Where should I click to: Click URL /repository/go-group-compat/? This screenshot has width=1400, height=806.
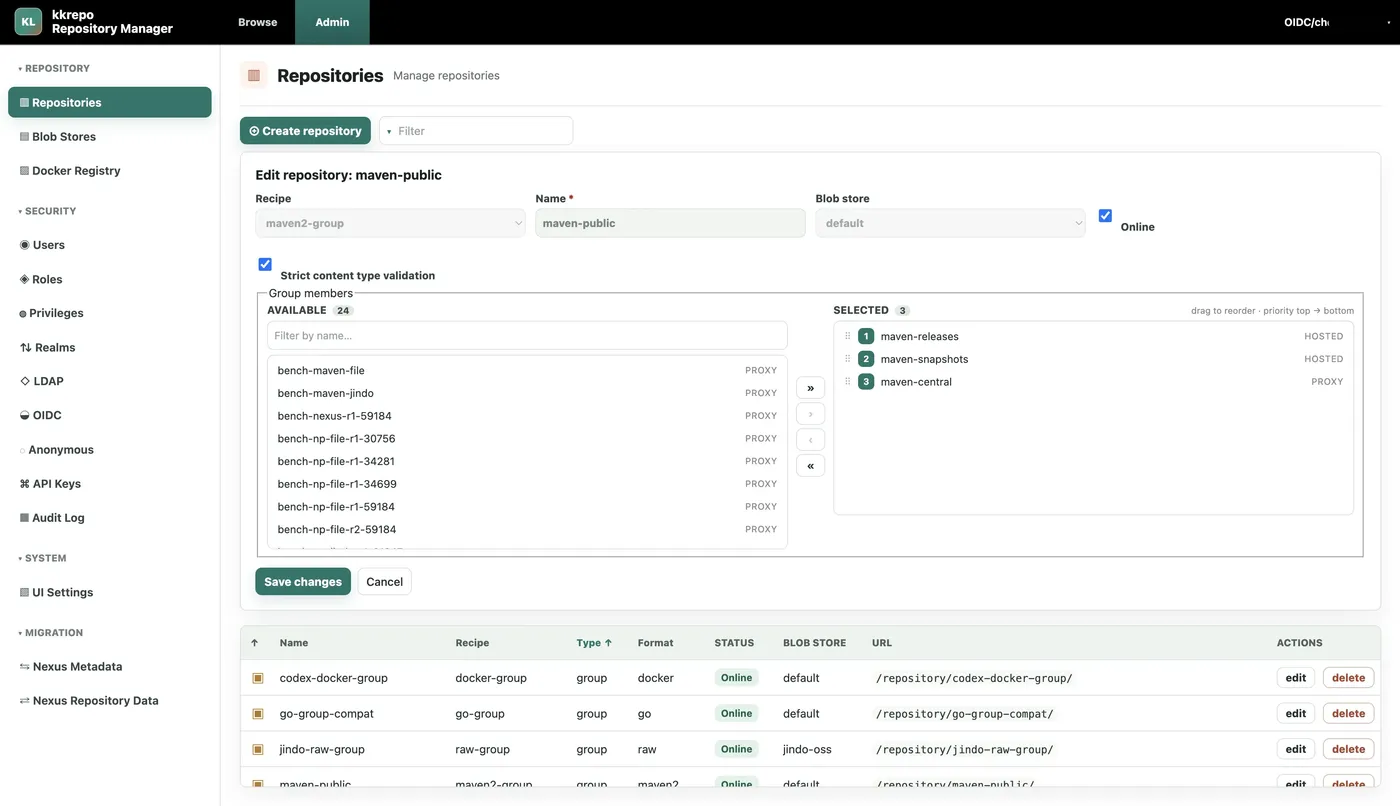coord(964,714)
